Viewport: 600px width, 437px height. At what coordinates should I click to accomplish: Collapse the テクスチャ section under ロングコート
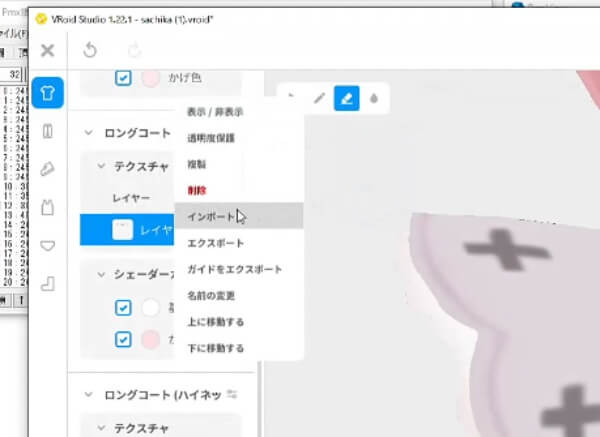point(102,166)
